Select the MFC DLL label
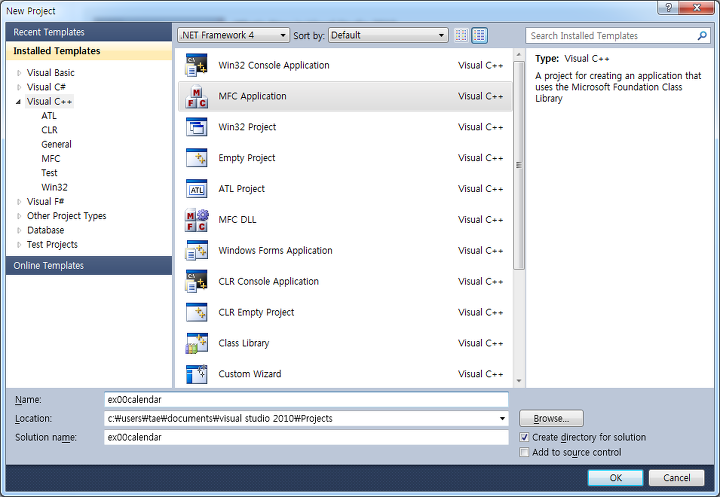 237,220
